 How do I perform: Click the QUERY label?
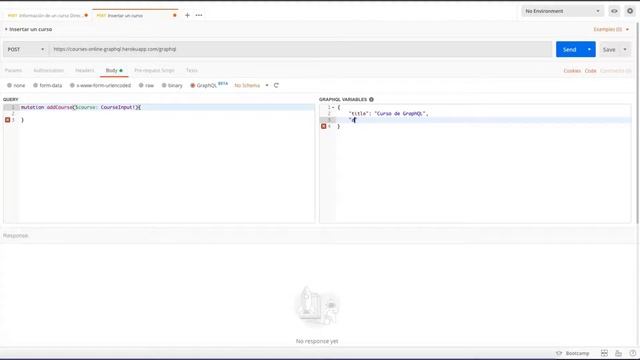11,99
